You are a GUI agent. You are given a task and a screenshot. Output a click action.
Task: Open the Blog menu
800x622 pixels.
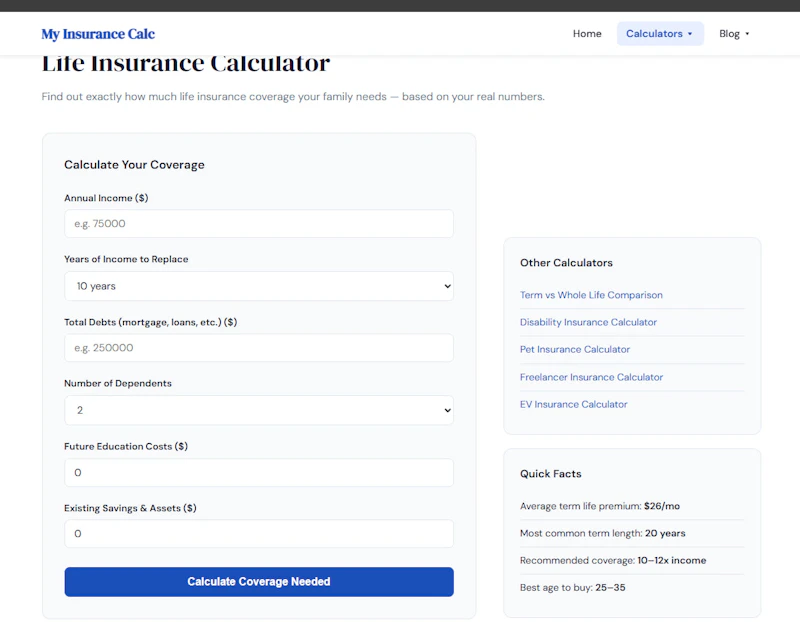click(734, 34)
